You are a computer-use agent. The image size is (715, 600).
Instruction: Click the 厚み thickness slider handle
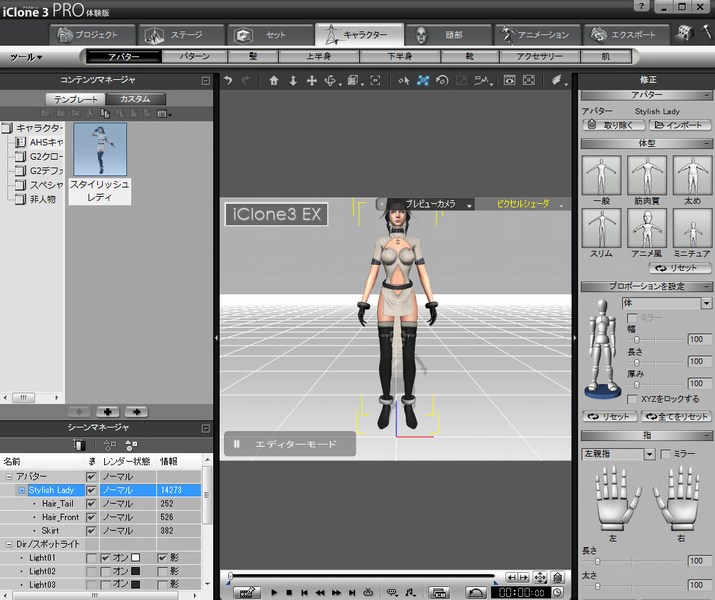click(637, 384)
